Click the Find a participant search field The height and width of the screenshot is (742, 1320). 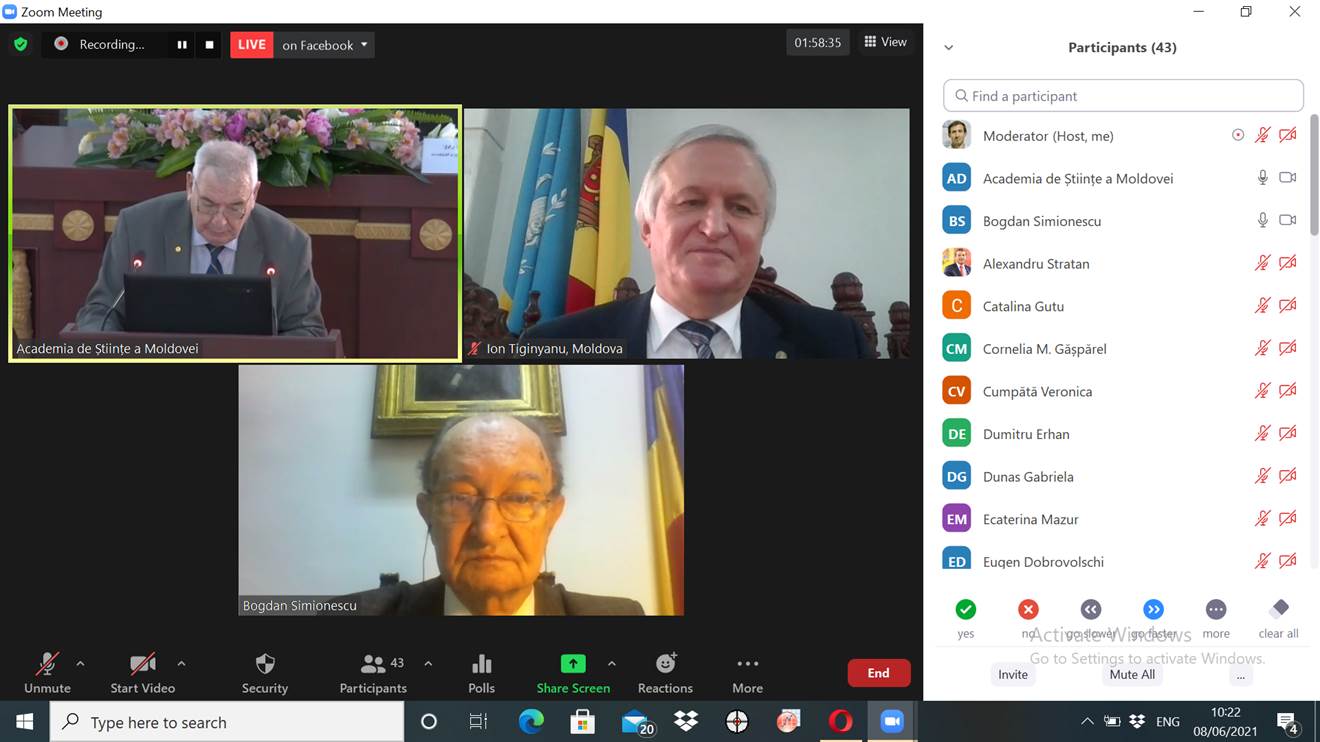[x=1123, y=96]
